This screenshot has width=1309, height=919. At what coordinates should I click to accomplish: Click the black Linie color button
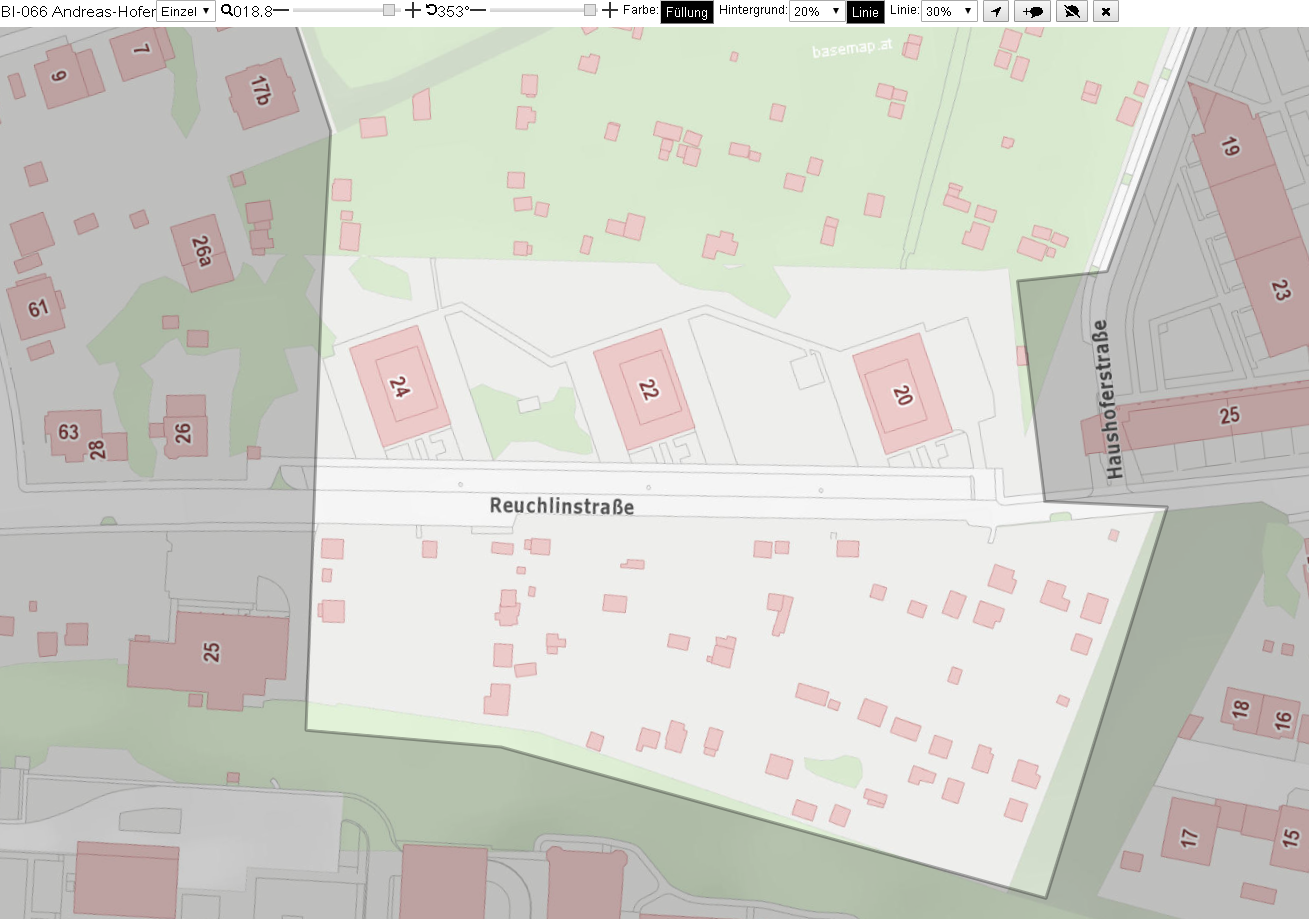pos(865,12)
